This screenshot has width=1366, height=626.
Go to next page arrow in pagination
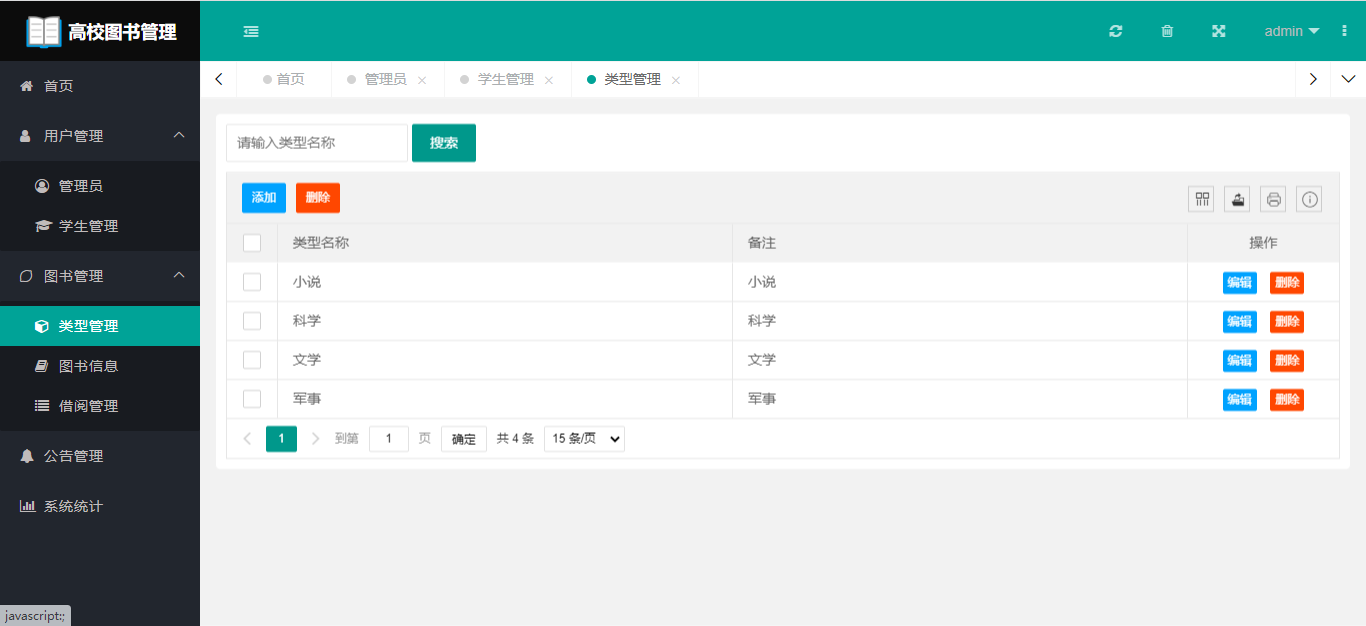pos(316,439)
